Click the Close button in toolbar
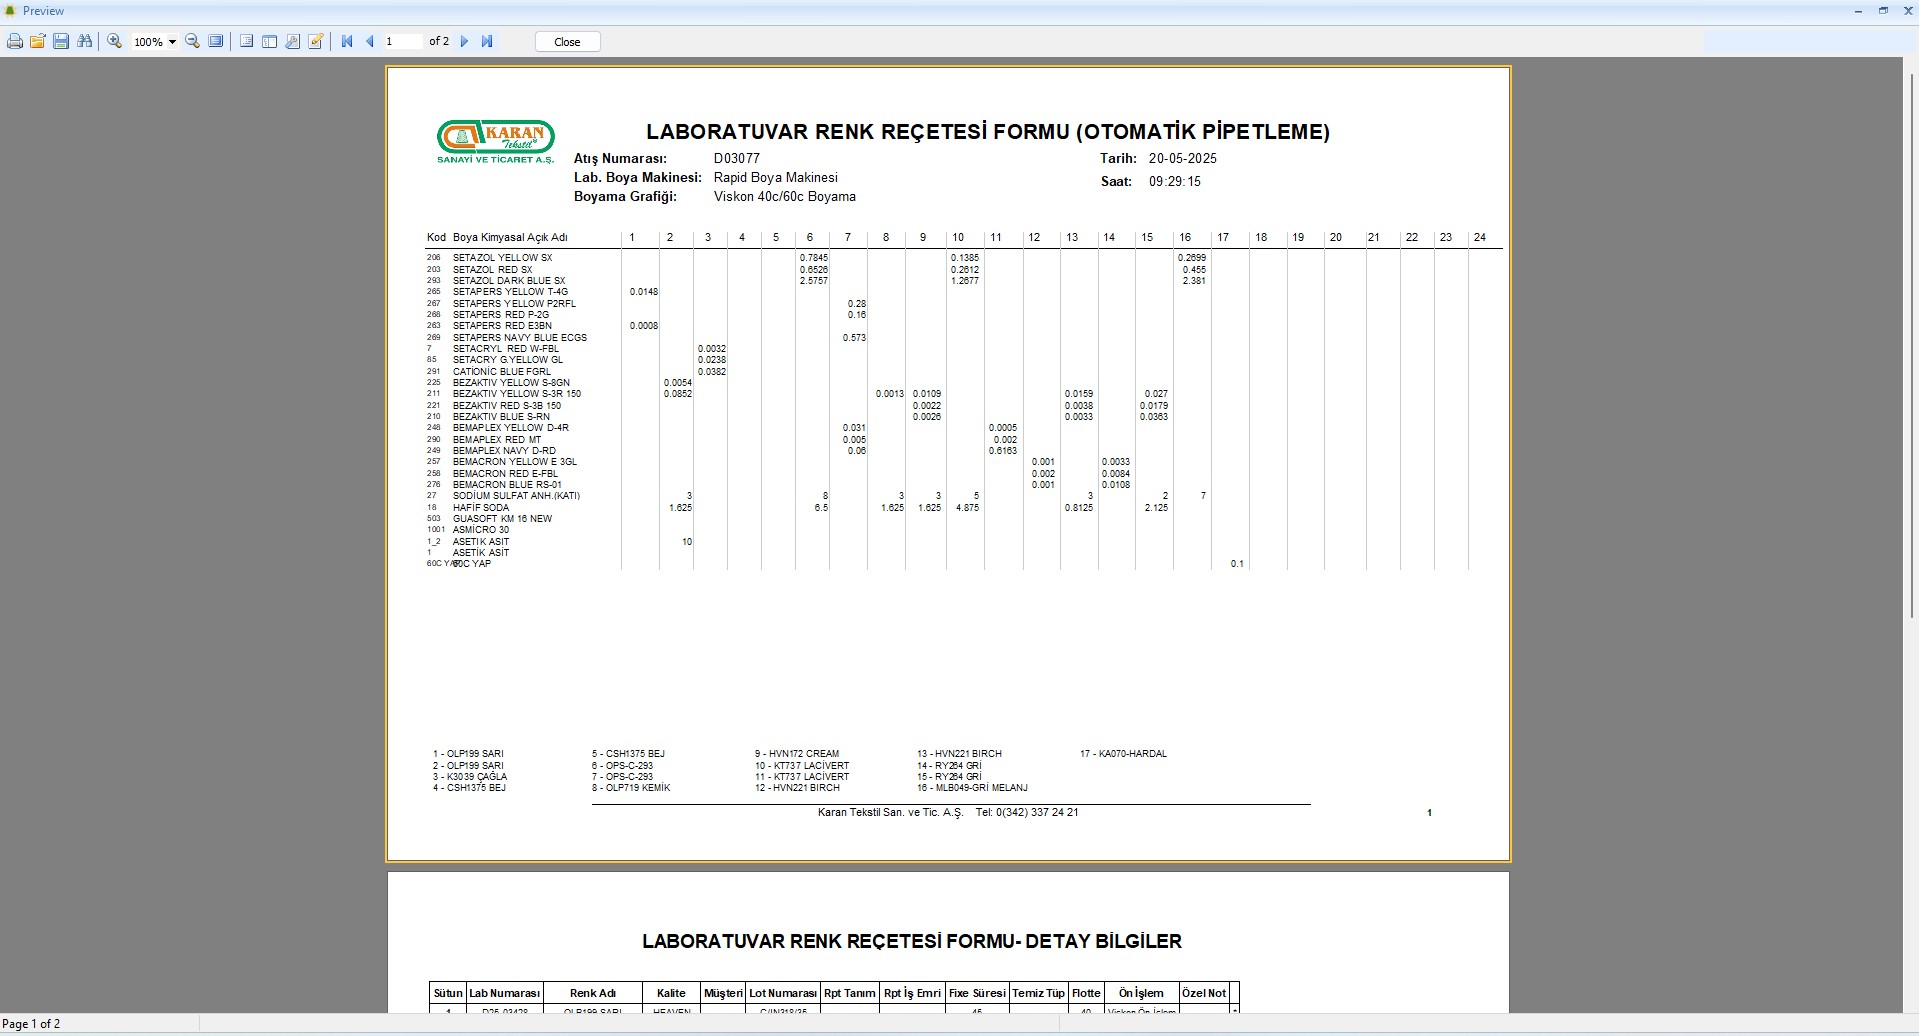 [x=567, y=42]
